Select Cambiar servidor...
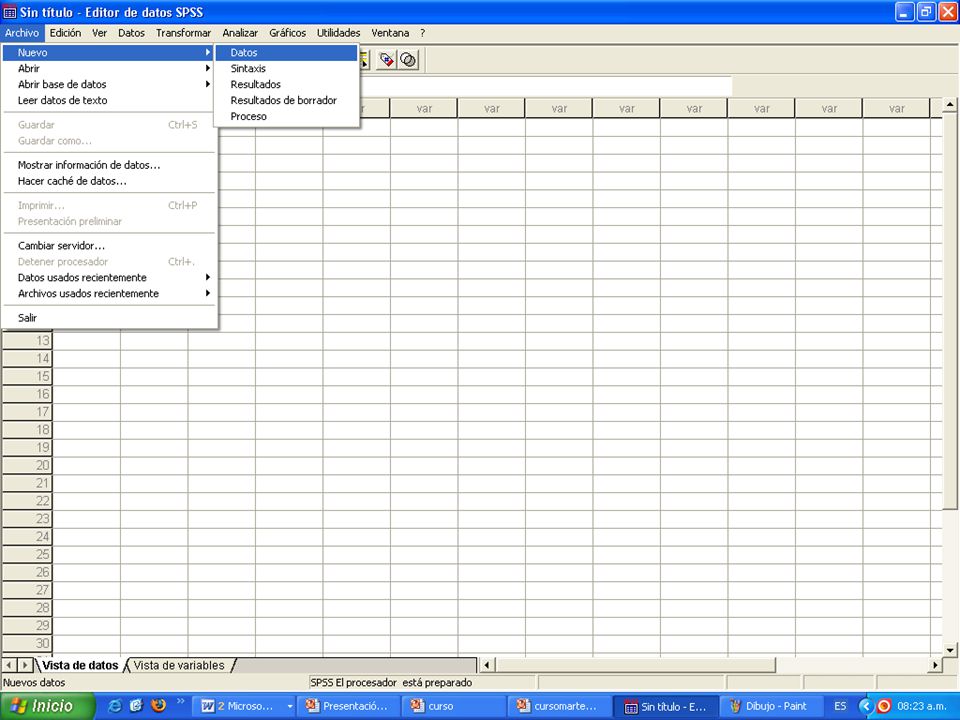The width and height of the screenshot is (960, 720). coord(109,246)
